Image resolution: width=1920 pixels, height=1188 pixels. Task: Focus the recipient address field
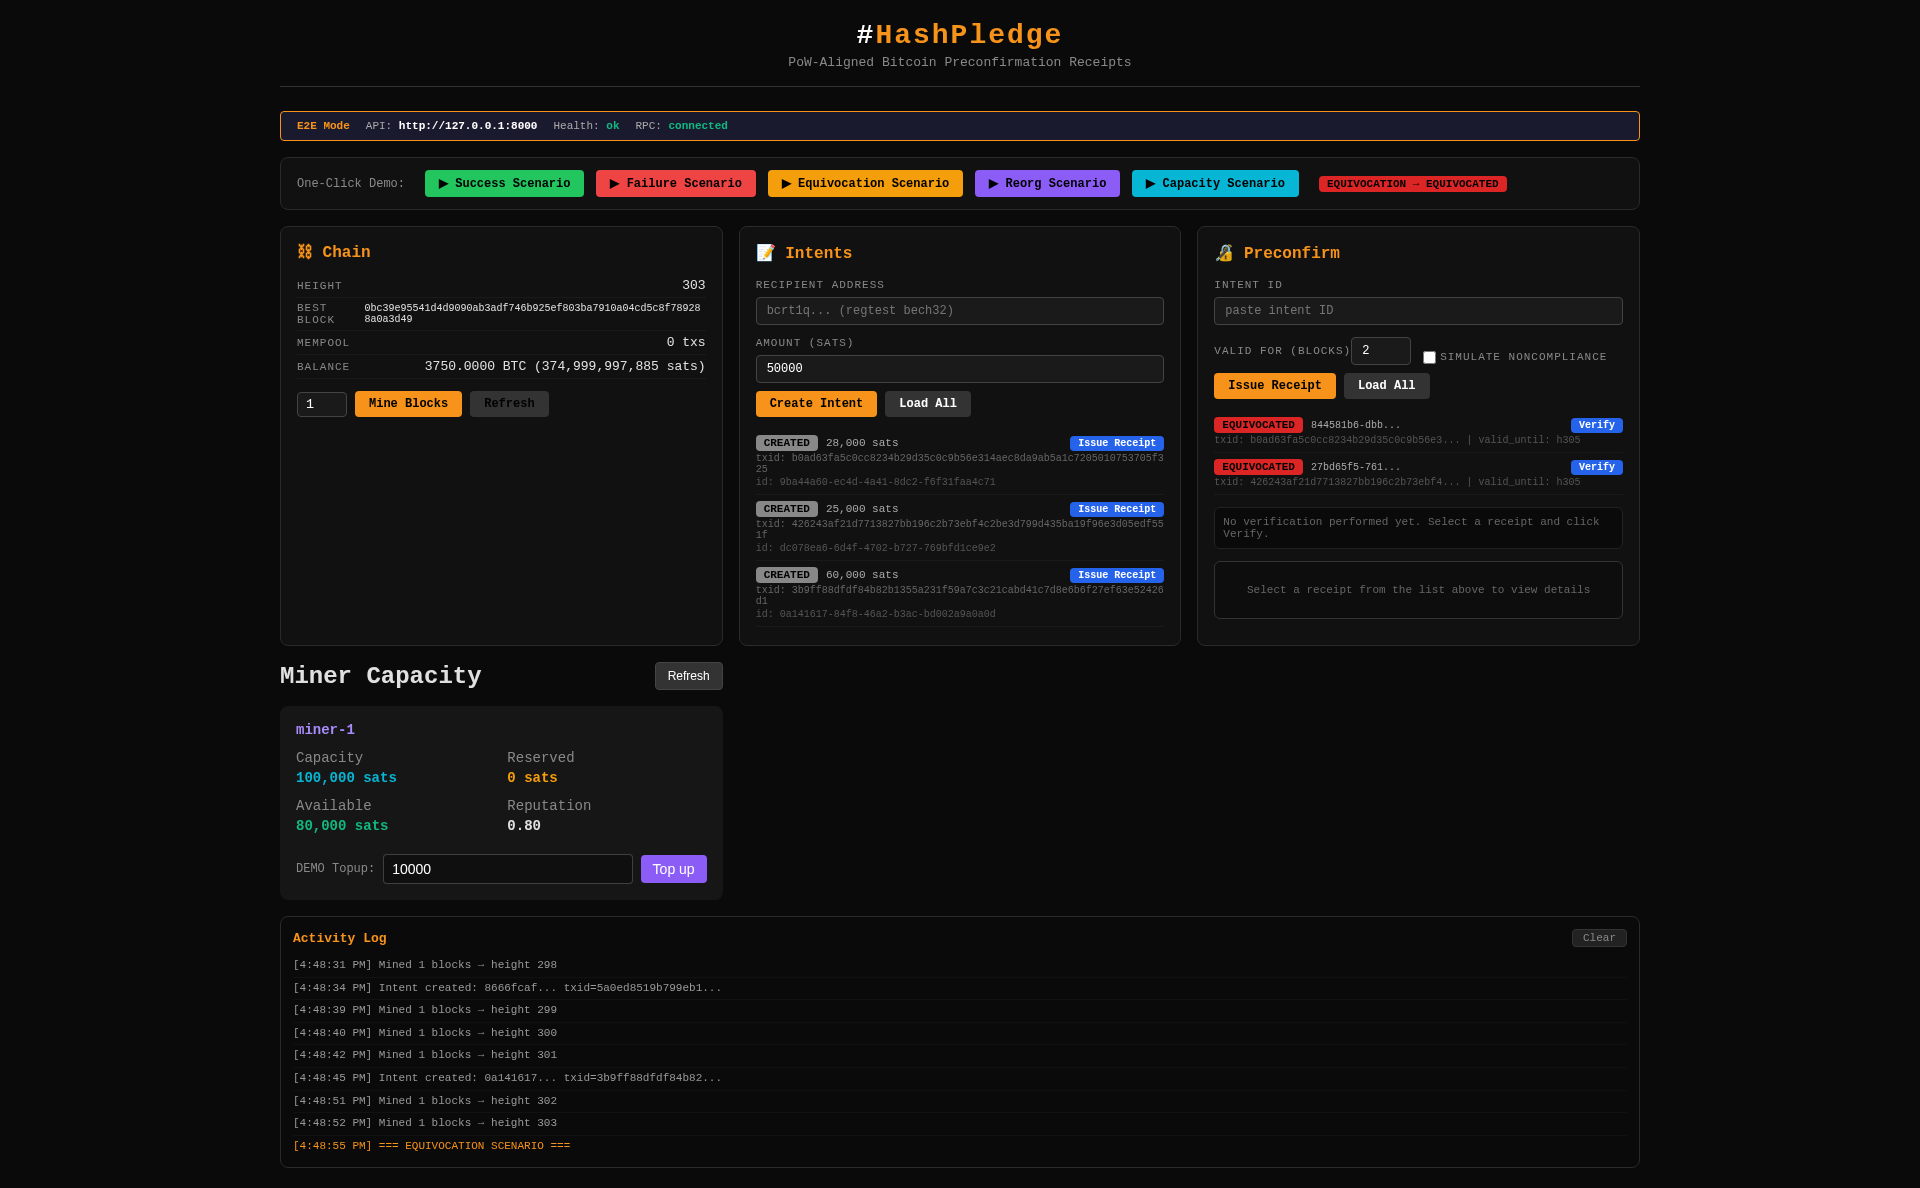coord(959,311)
